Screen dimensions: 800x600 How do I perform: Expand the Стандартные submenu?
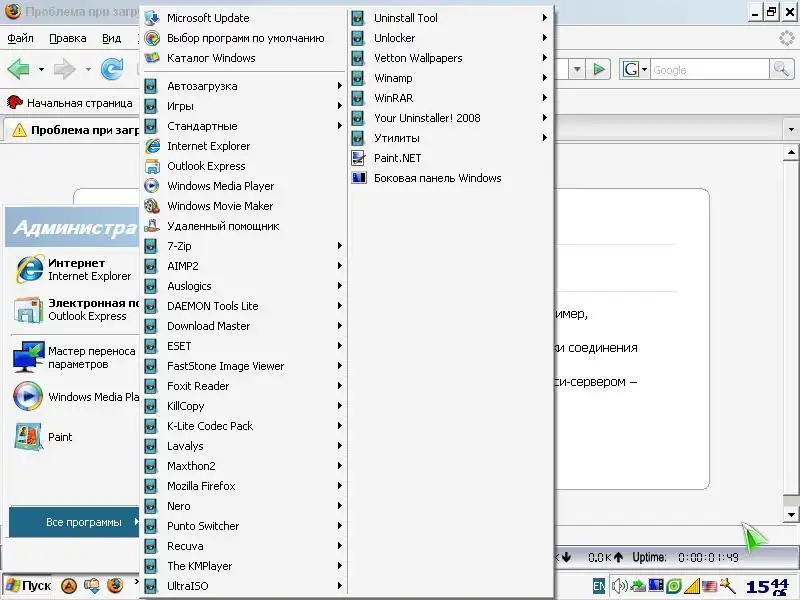click(x=244, y=126)
